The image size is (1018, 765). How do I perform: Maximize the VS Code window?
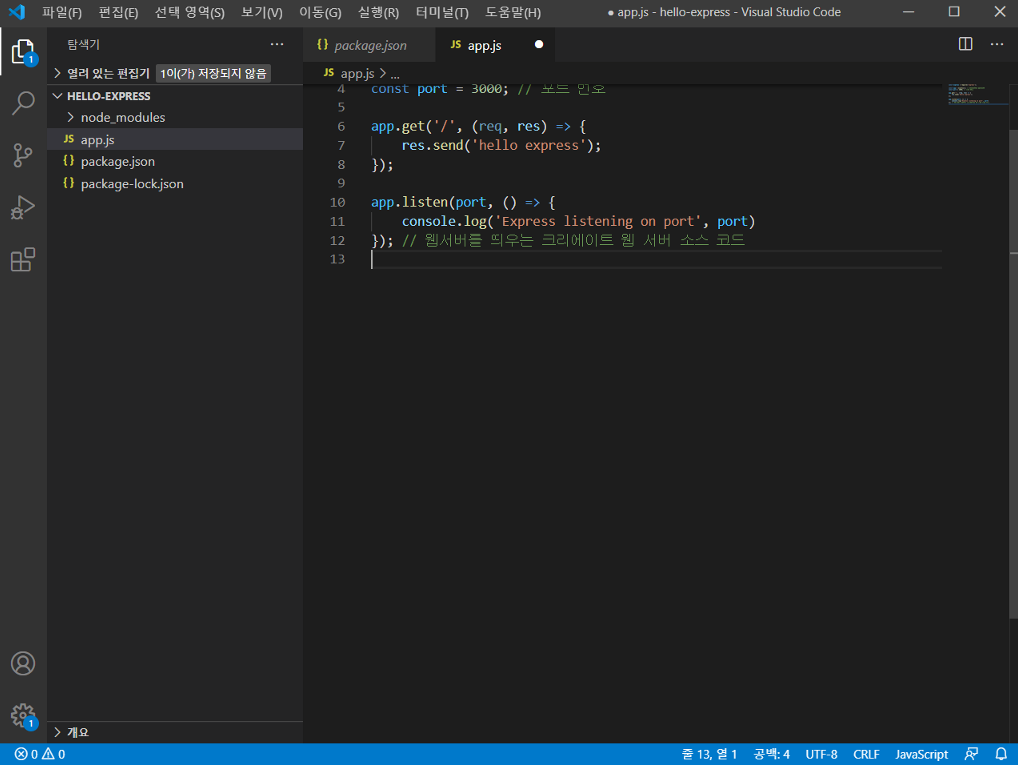954,12
